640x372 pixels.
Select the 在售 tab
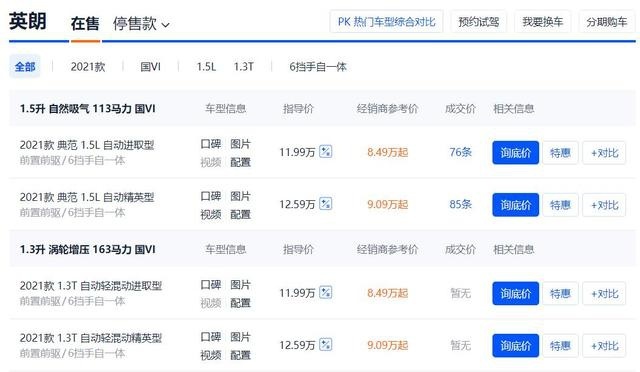[85, 24]
